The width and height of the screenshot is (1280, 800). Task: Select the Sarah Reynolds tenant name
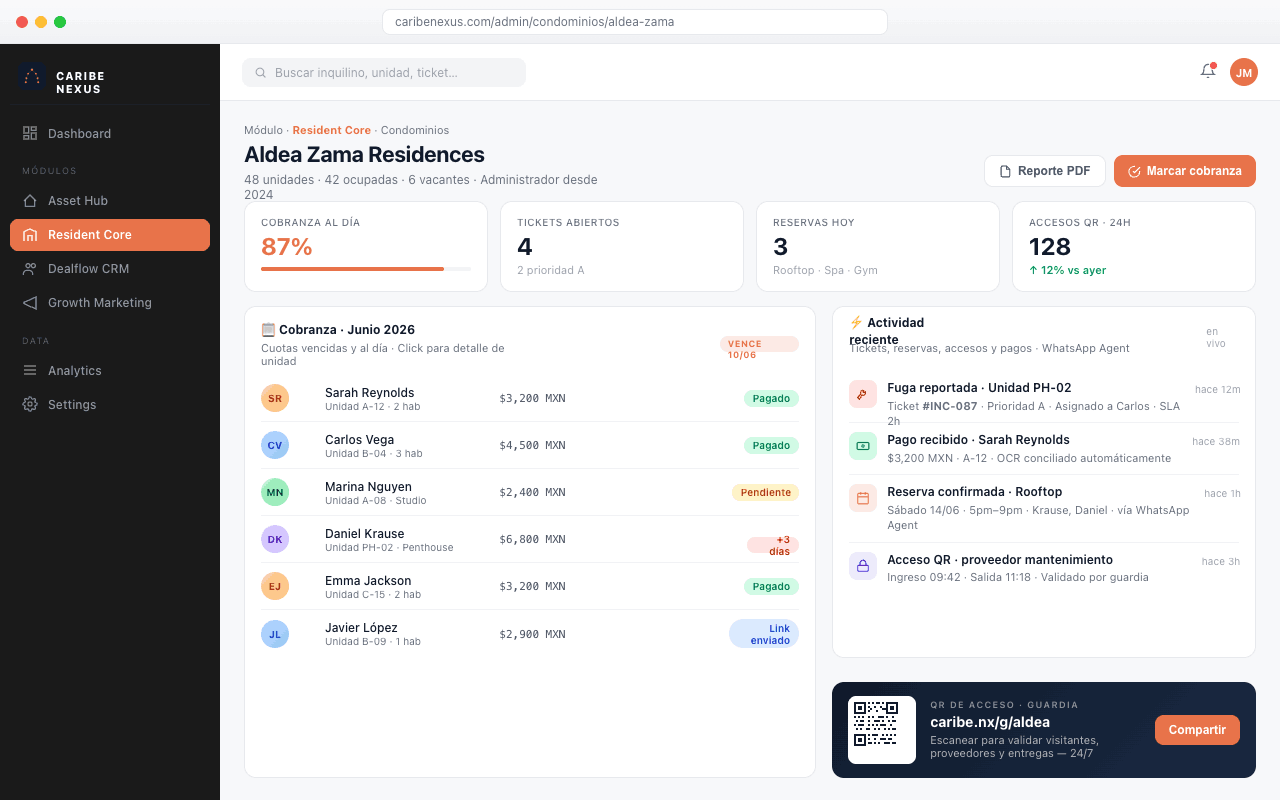pos(369,393)
